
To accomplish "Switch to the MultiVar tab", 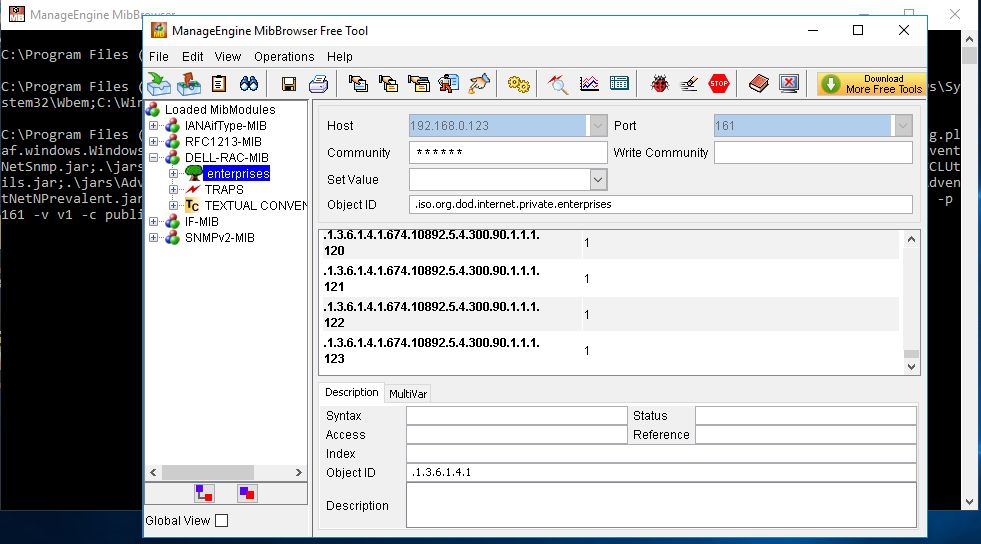I will [x=408, y=394].
